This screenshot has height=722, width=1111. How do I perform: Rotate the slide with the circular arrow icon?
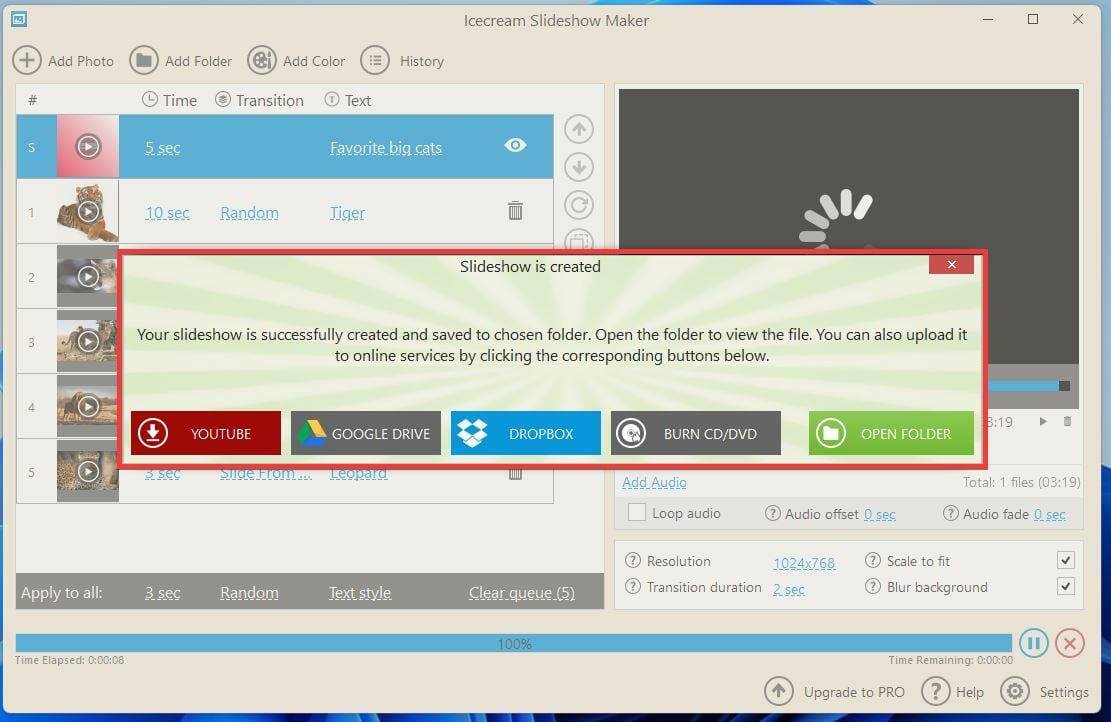click(x=579, y=205)
